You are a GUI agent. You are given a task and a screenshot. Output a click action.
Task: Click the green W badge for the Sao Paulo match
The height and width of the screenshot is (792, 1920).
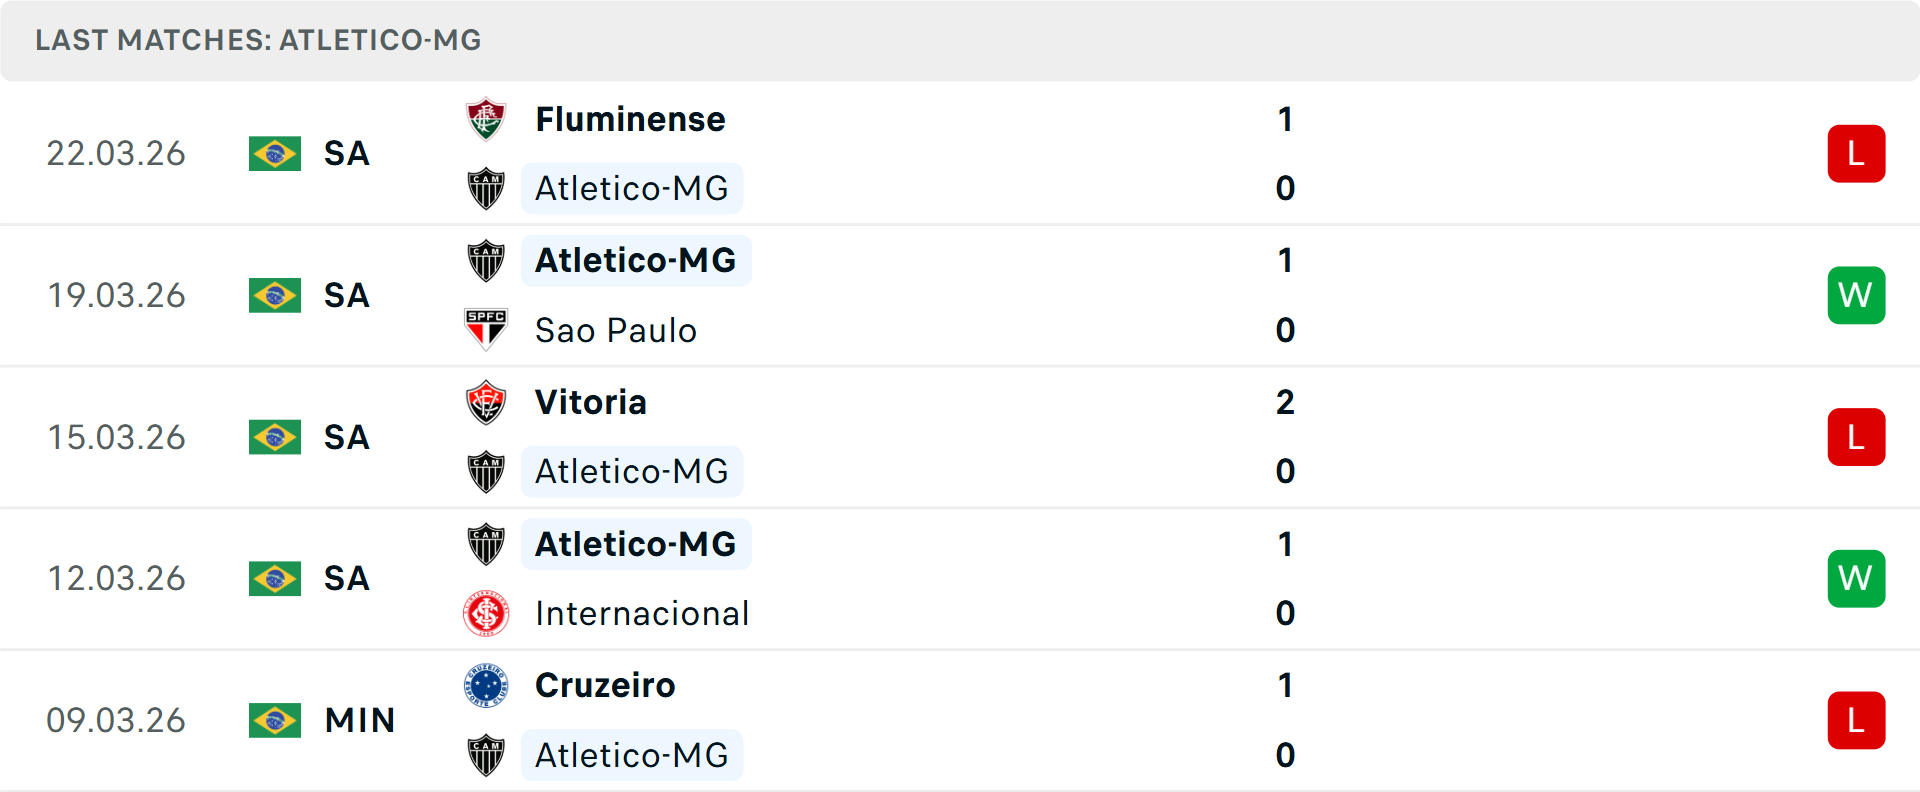click(x=1856, y=295)
